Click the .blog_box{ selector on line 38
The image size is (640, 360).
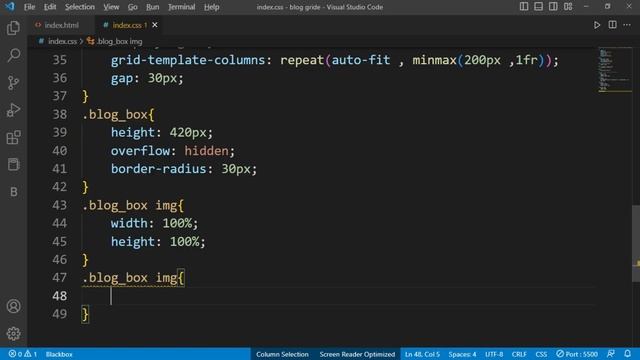click(118, 114)
